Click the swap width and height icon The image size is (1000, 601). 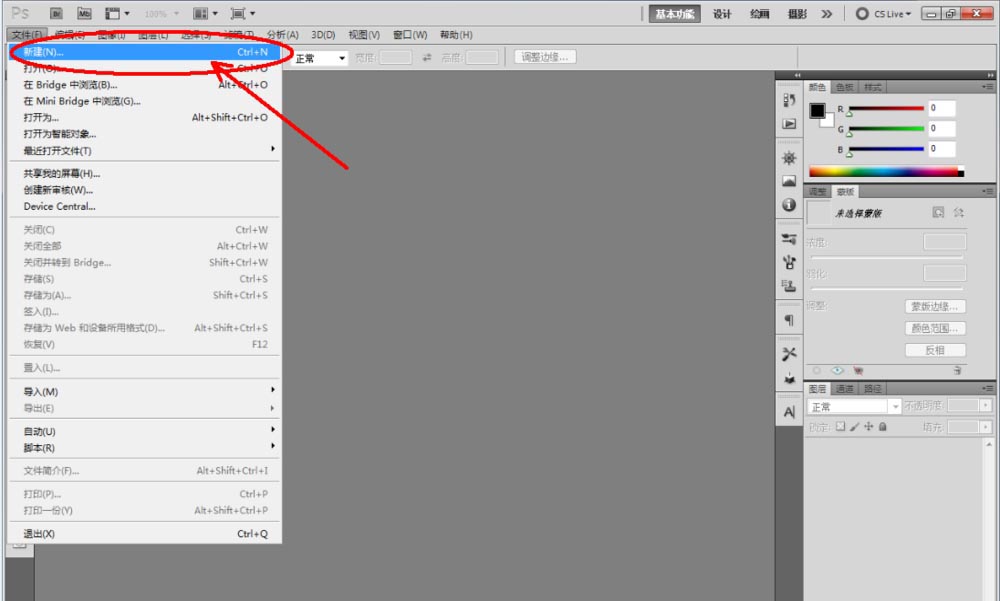click(x=427, y=57)
